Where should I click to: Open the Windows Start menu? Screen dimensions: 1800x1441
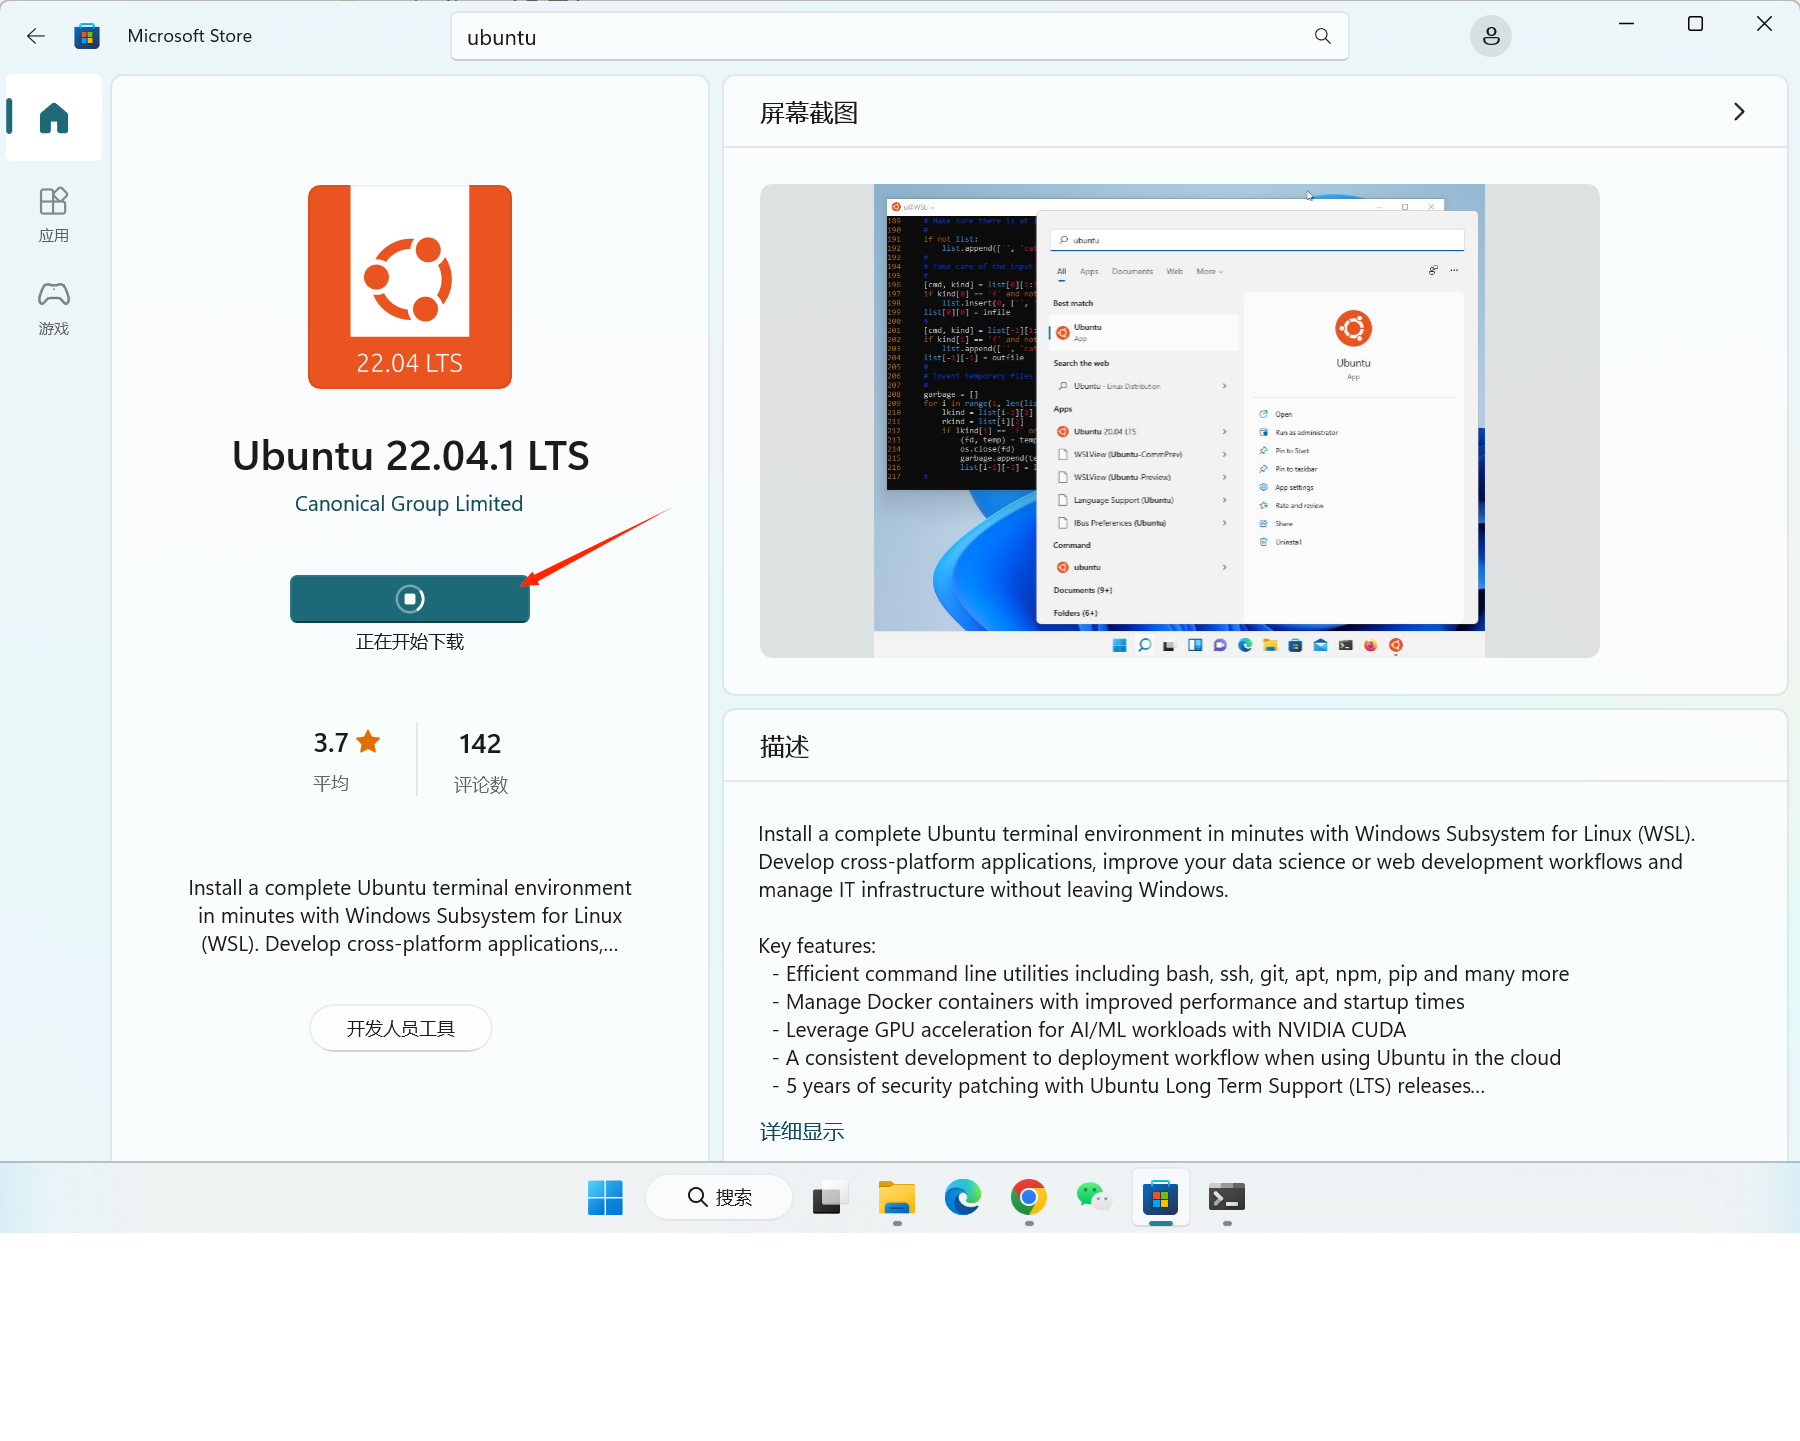(x=605, y=1197)
